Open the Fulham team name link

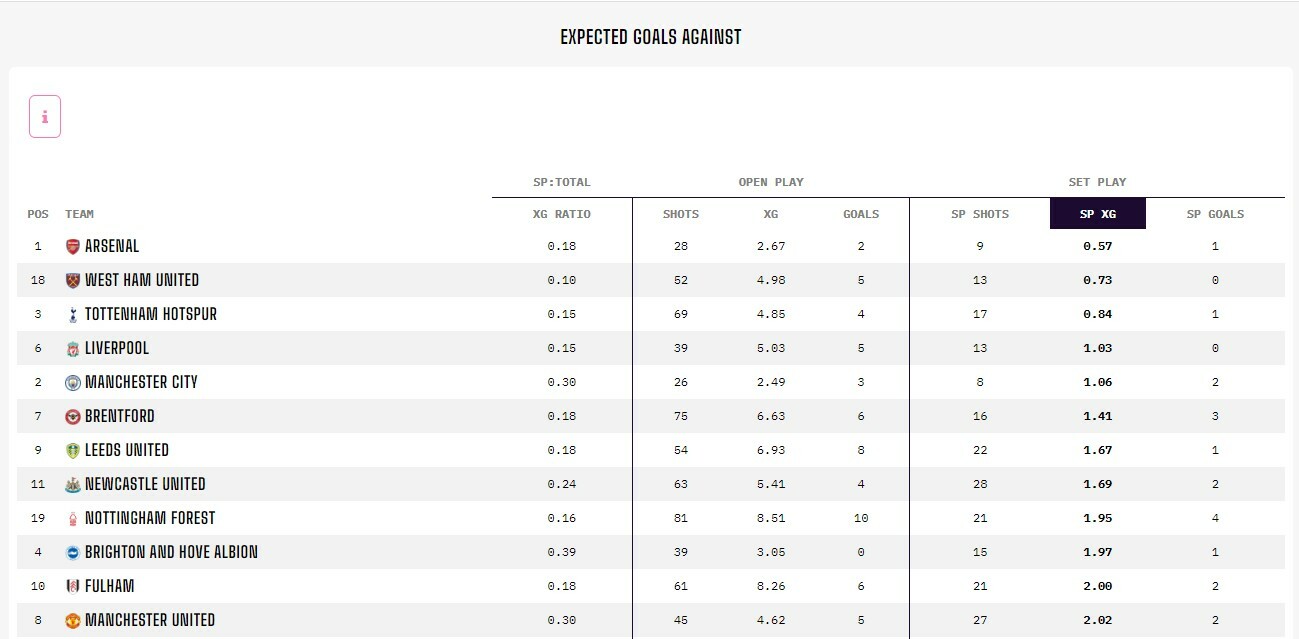pyautogui.click(x=110, y=586)
